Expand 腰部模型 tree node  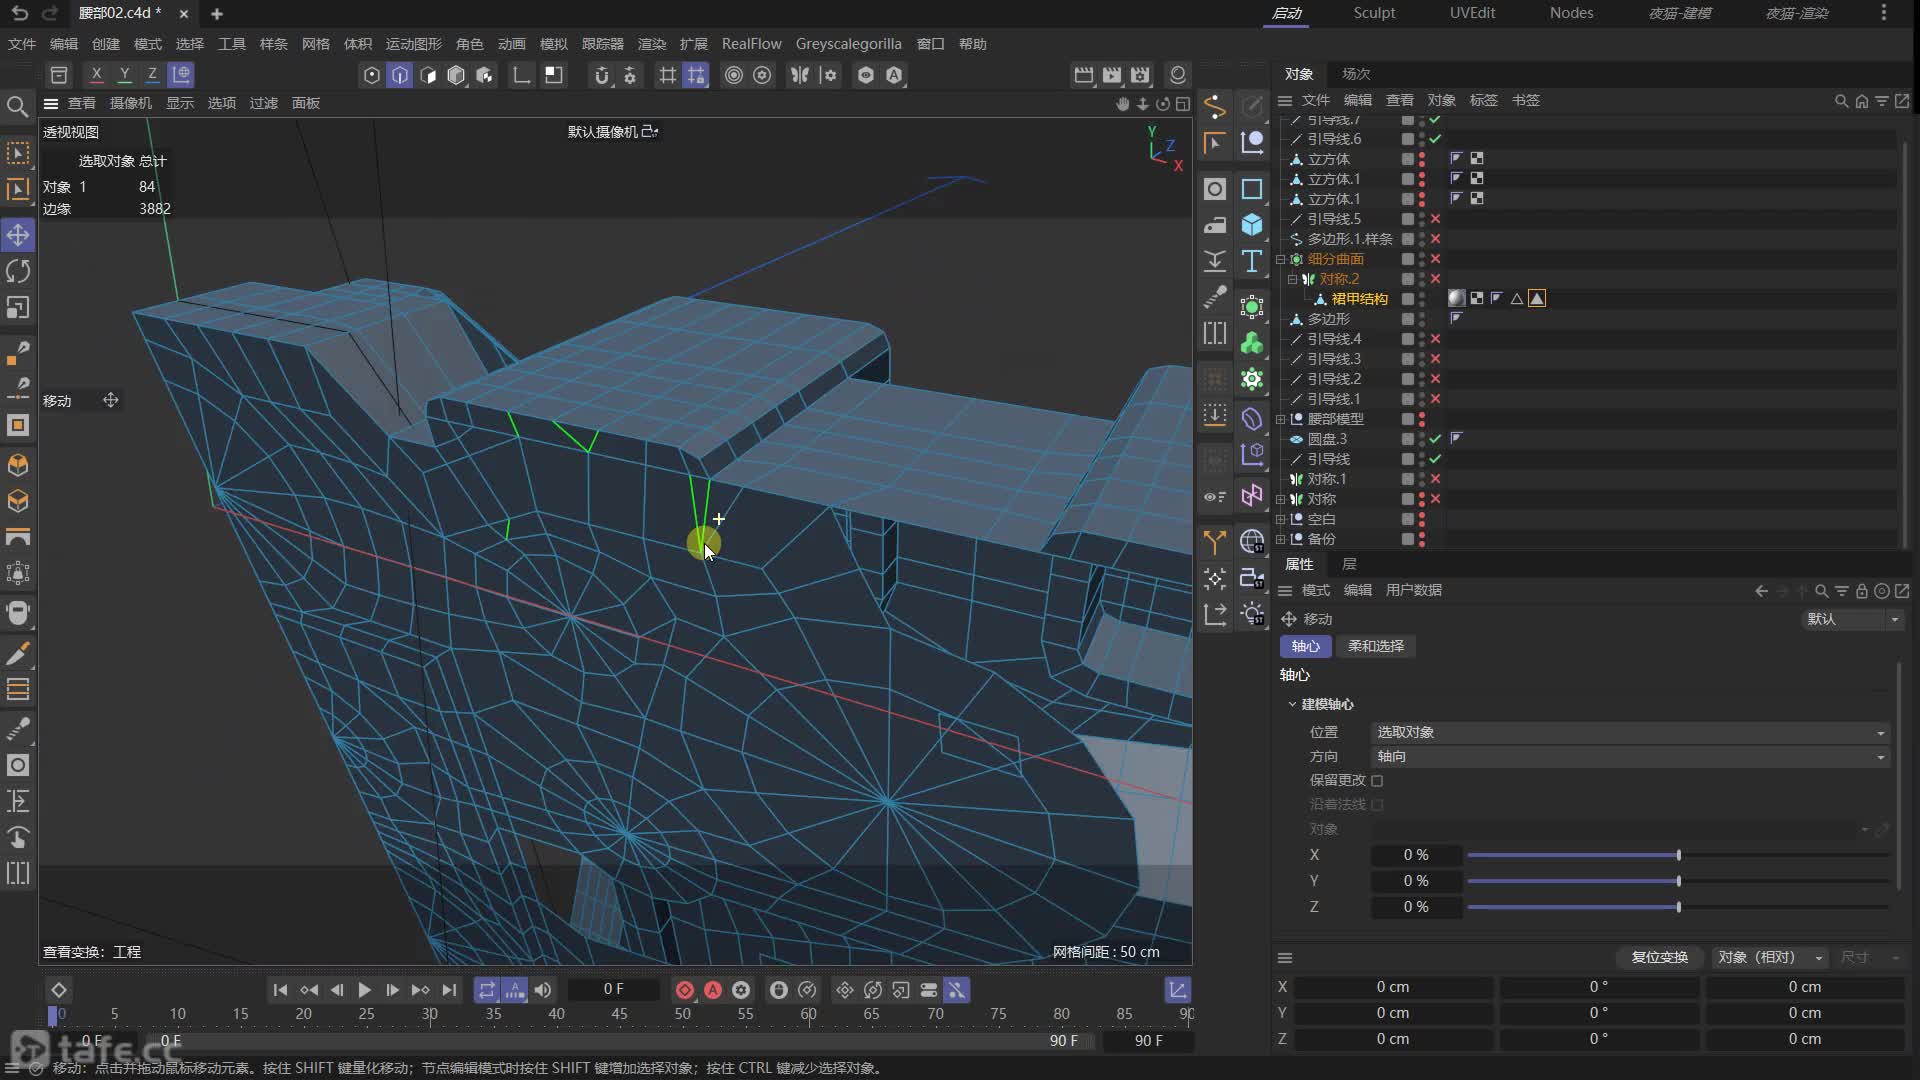1281,419
